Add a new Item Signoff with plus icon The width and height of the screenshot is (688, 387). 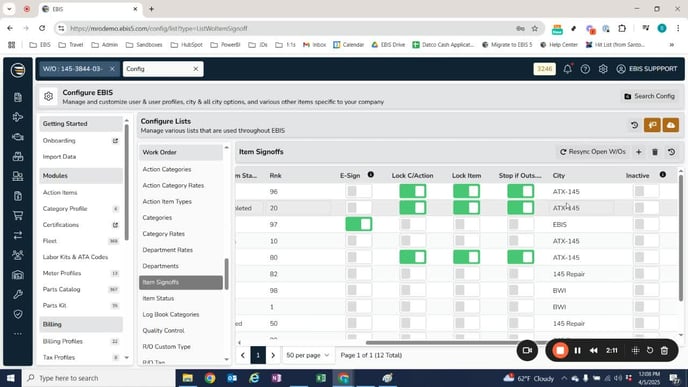tap(639, 152)
